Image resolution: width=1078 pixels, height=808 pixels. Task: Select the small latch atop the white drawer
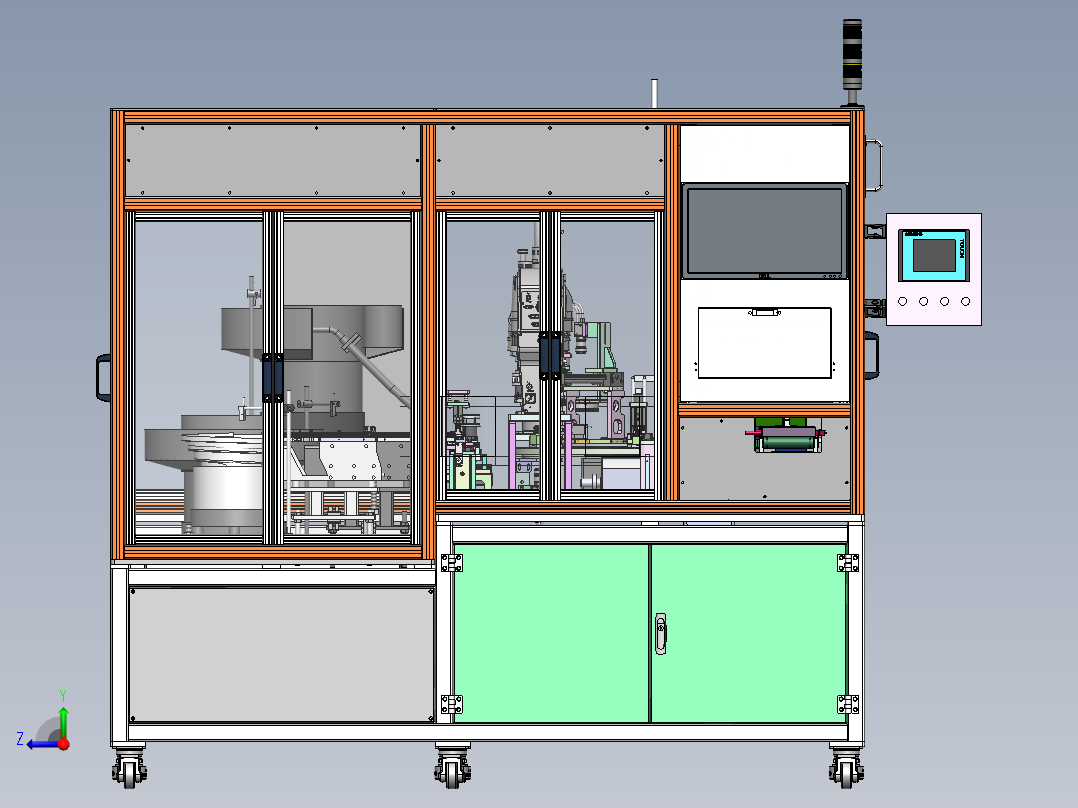764,312
